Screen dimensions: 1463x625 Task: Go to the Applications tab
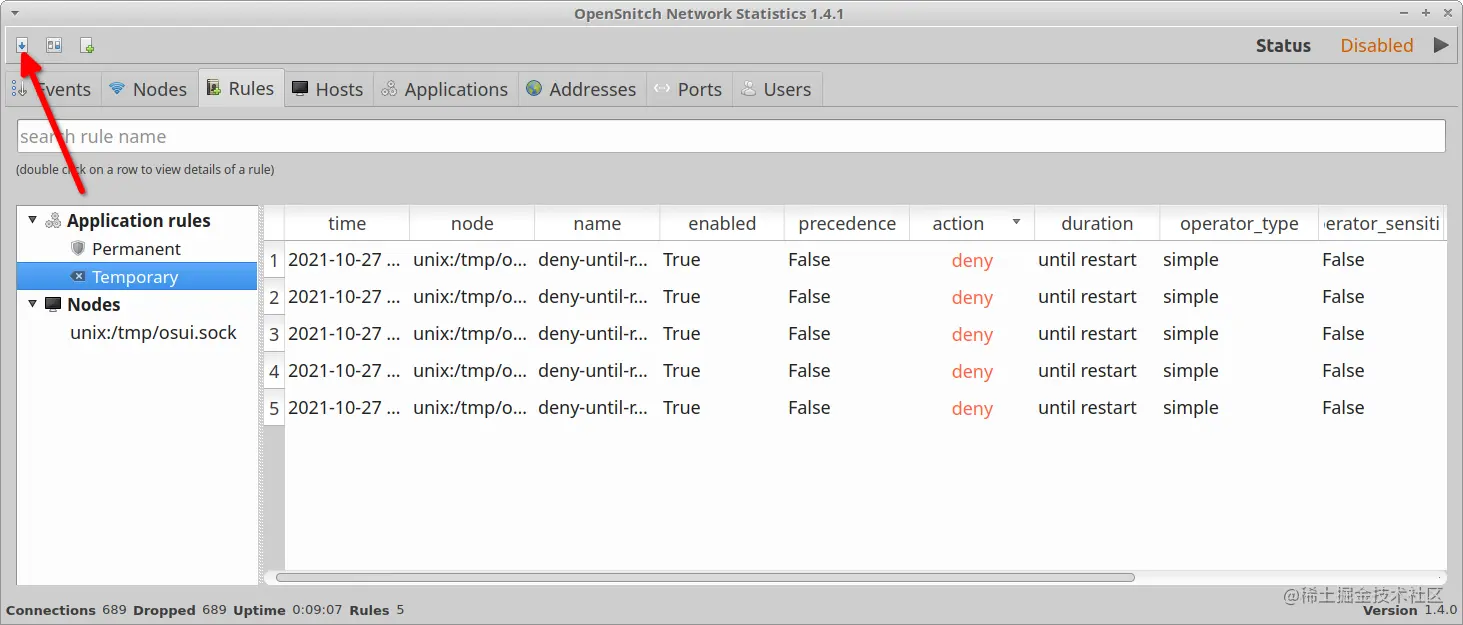(445, 89)
